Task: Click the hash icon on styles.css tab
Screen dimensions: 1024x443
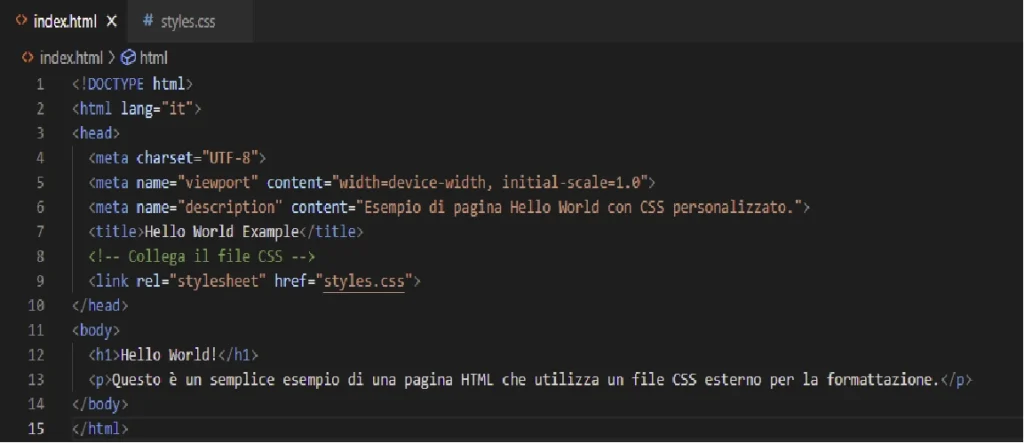Action: (148, 22)
